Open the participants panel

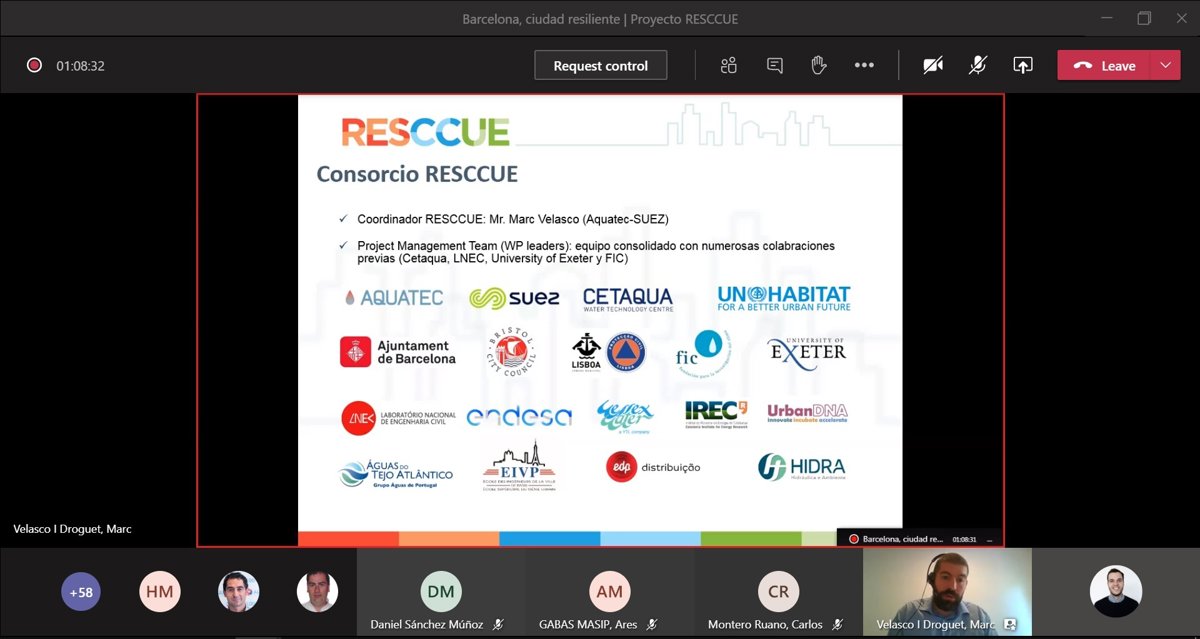click(x=728, y=66)
